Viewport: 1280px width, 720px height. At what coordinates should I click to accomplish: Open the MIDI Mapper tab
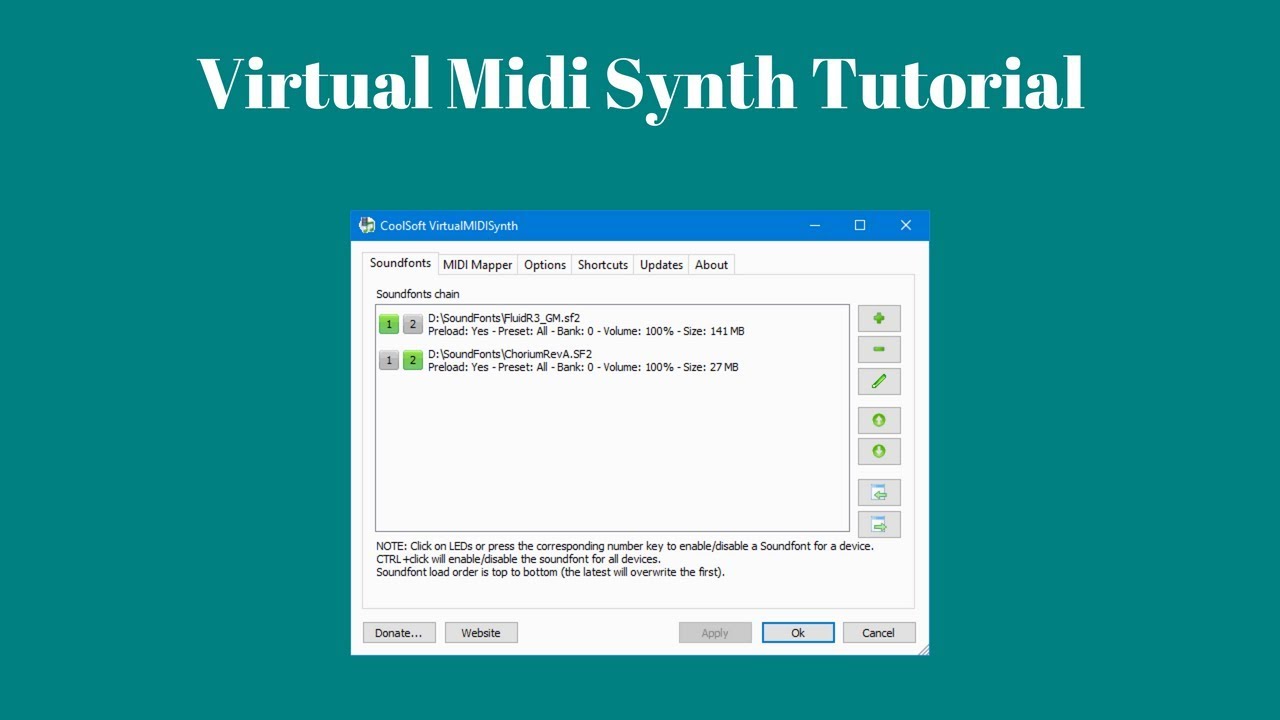coord(477,265)
